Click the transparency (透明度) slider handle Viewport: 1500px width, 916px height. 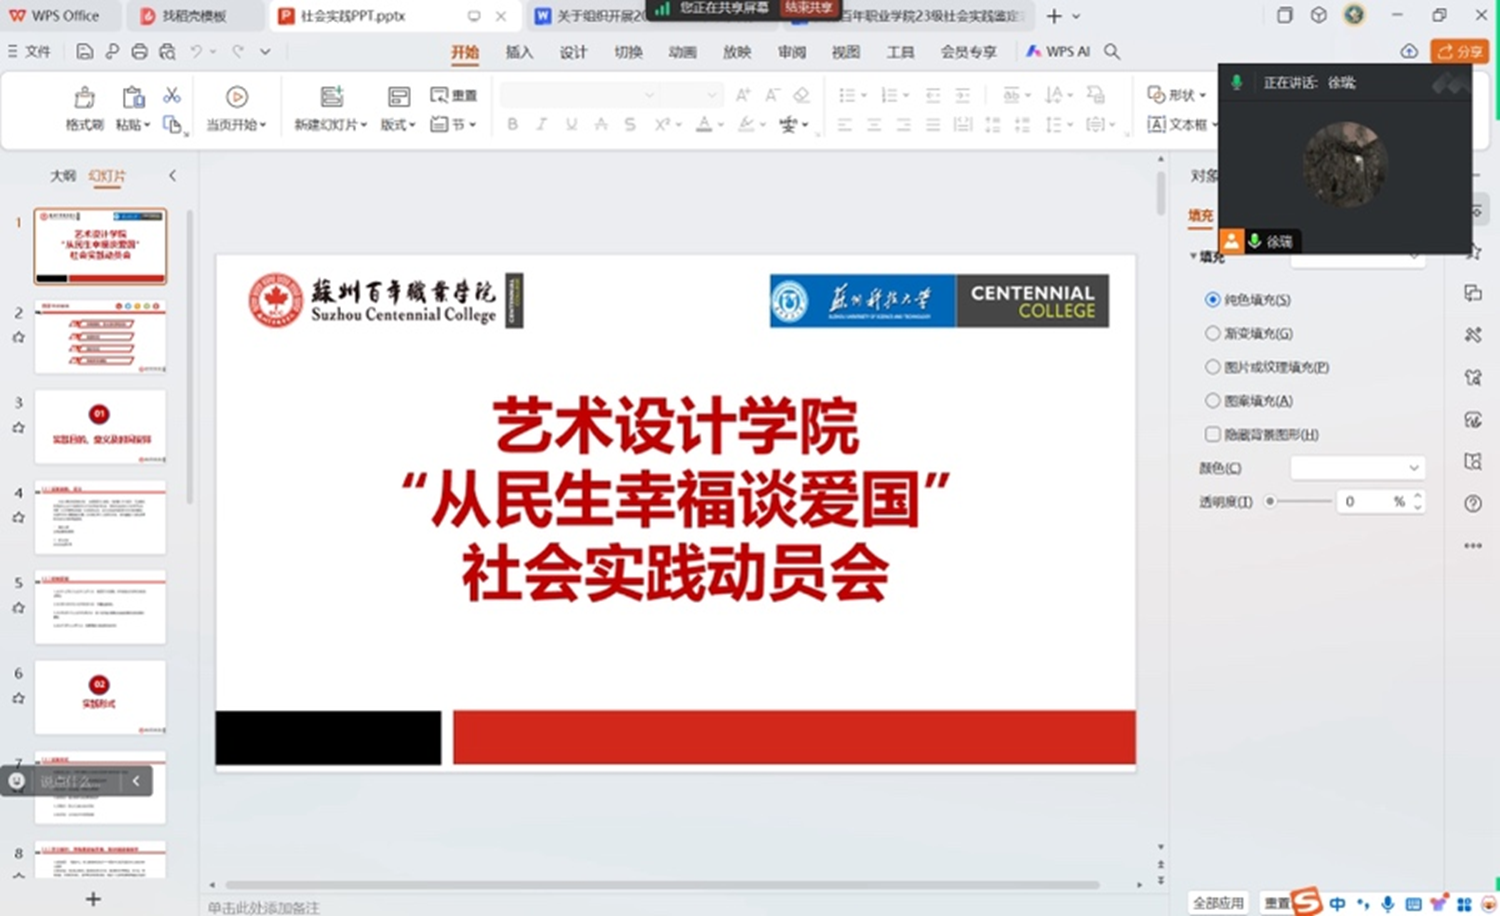coord(1270,501)
